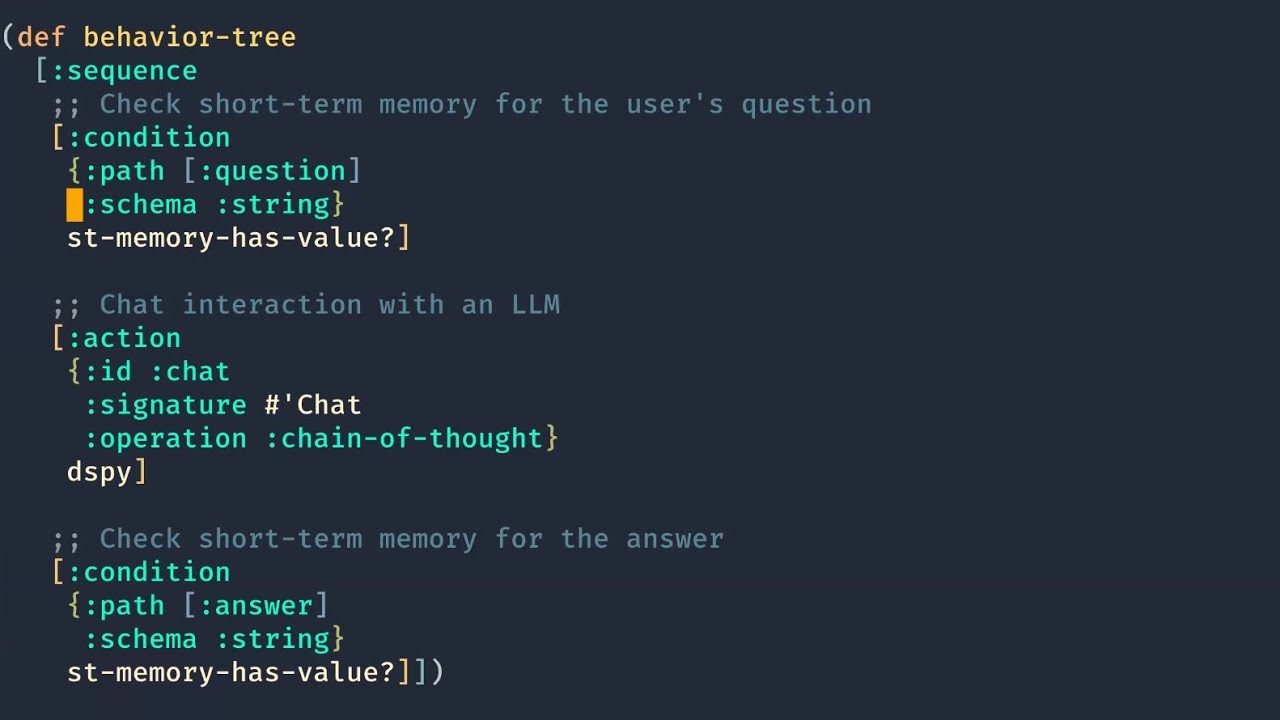
Task: Click the "Chat interaction with an LLM" comment
Action: (x=329, y=305)
